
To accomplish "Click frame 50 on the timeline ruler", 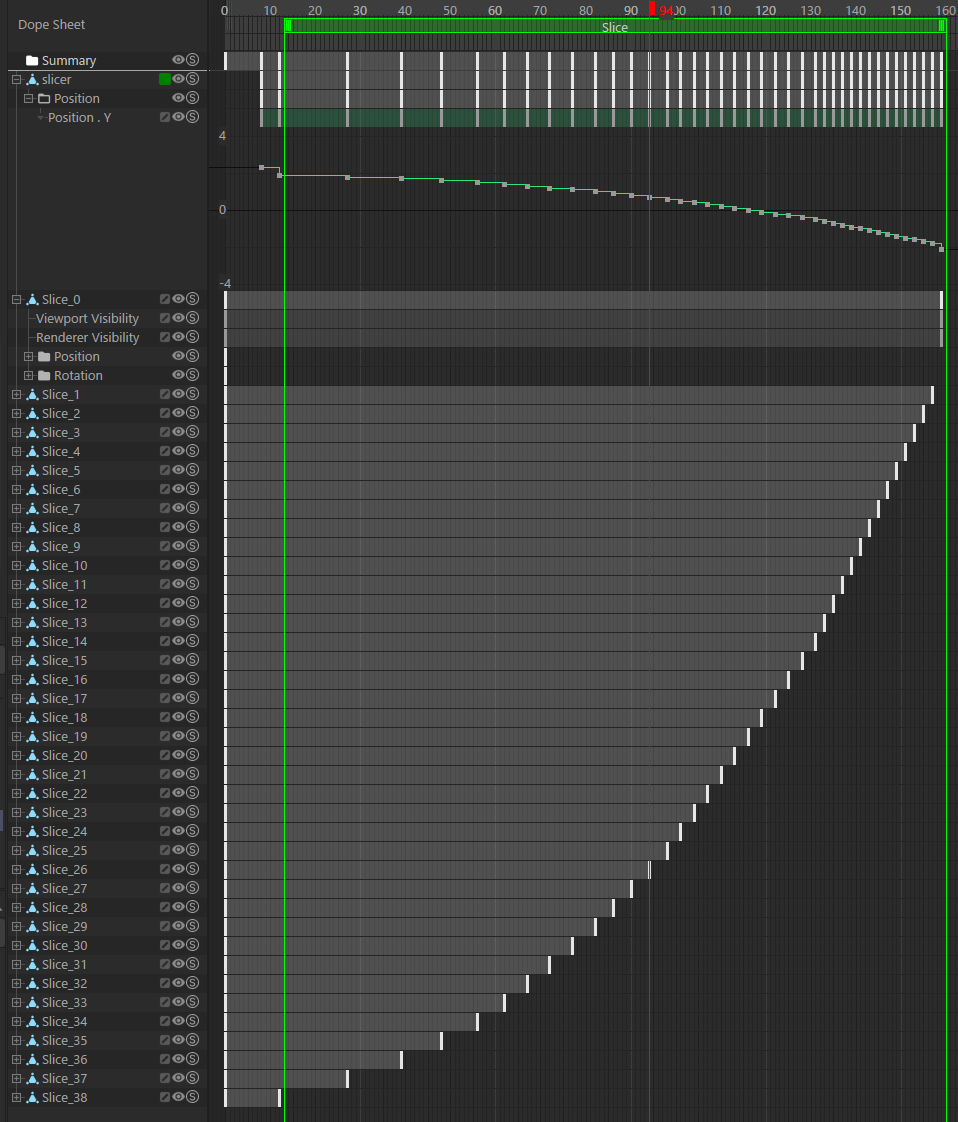I will point(449,10).
